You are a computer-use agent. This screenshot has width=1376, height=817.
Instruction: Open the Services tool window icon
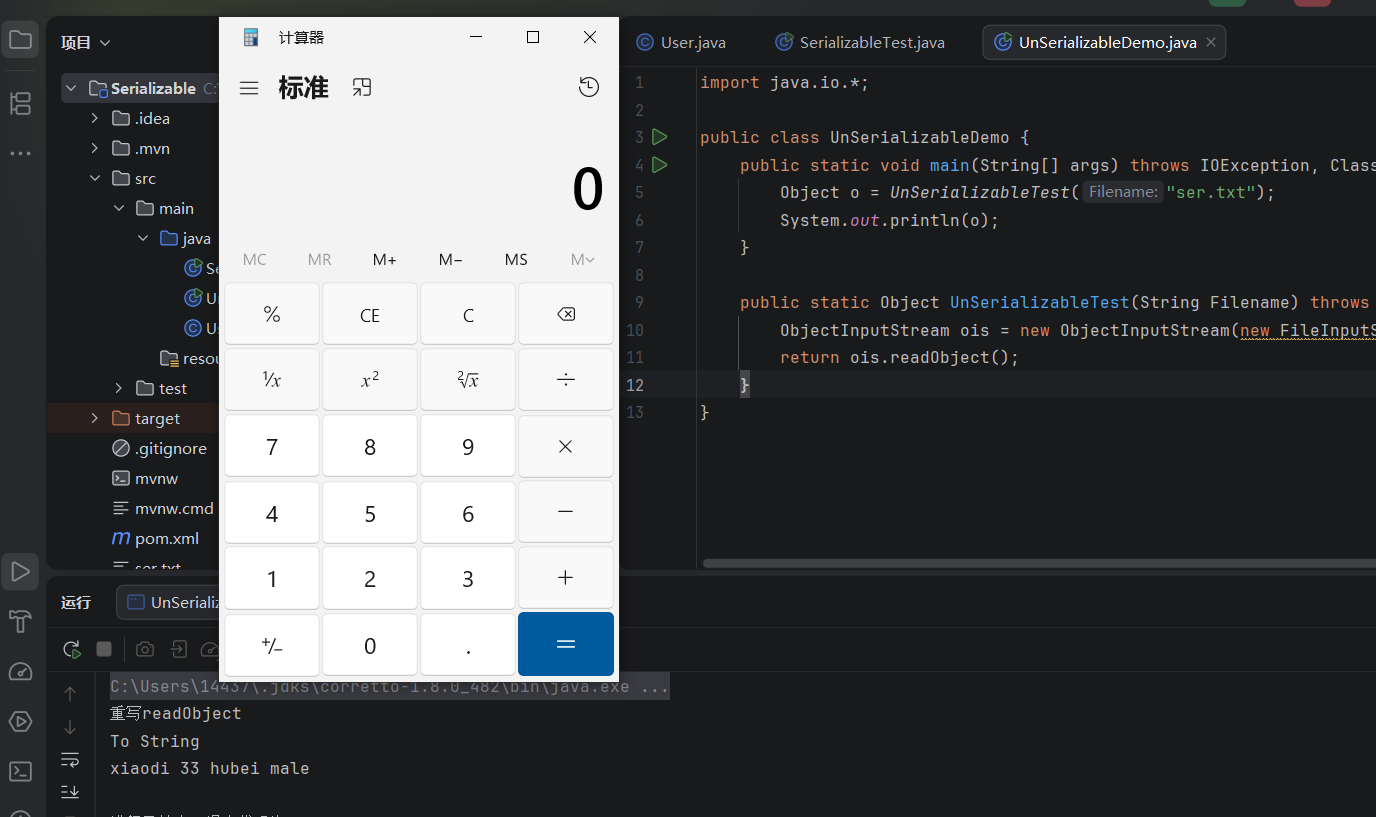(20, 721)
